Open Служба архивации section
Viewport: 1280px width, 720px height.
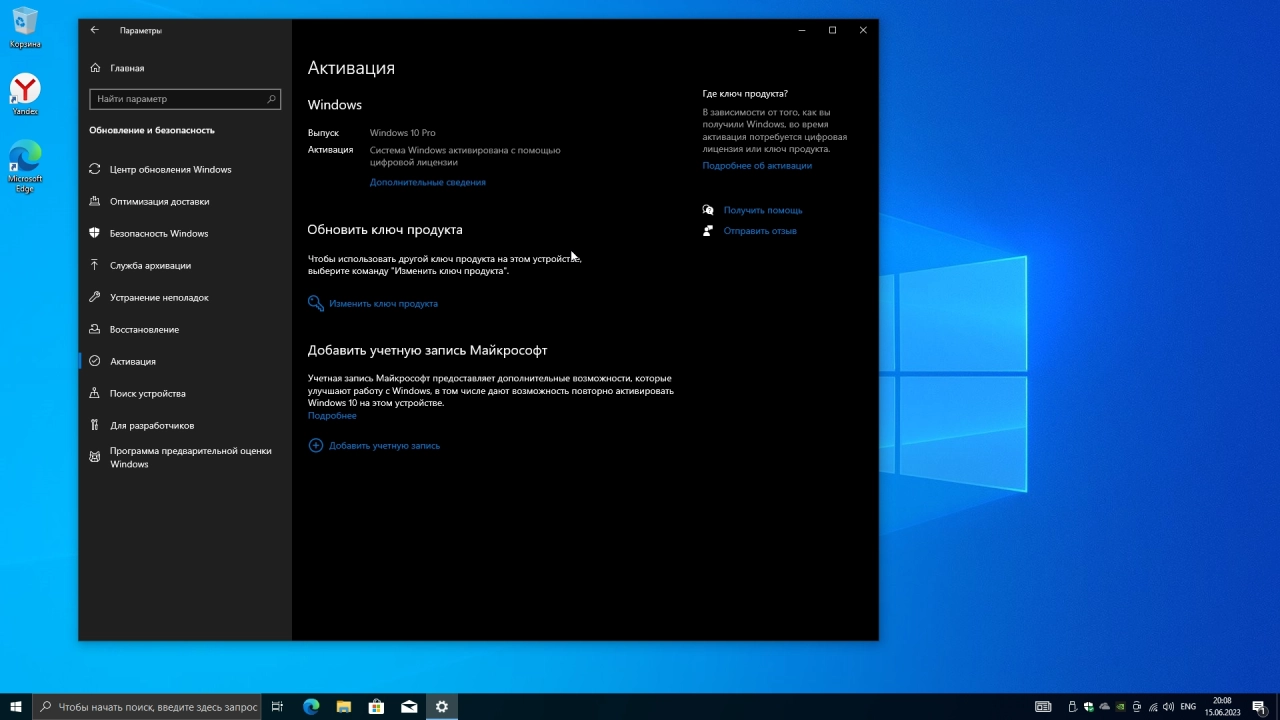[x=150, y=265]
